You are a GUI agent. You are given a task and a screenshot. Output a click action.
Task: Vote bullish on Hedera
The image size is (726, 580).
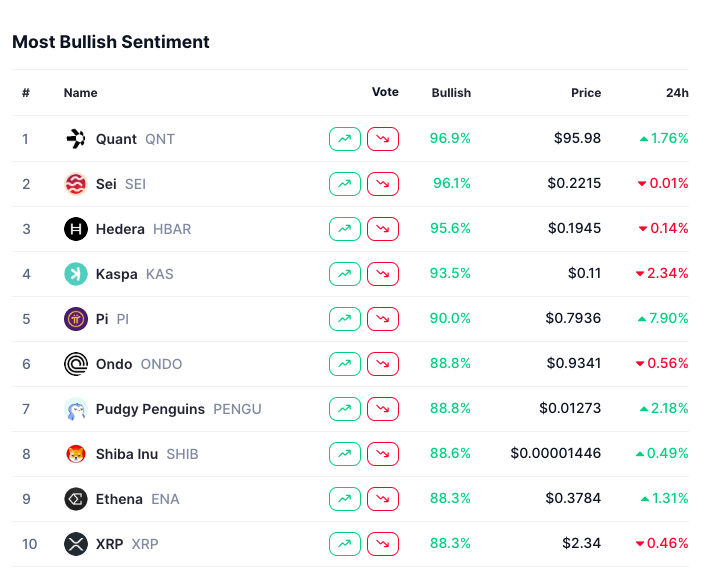[x=344, y=229]
